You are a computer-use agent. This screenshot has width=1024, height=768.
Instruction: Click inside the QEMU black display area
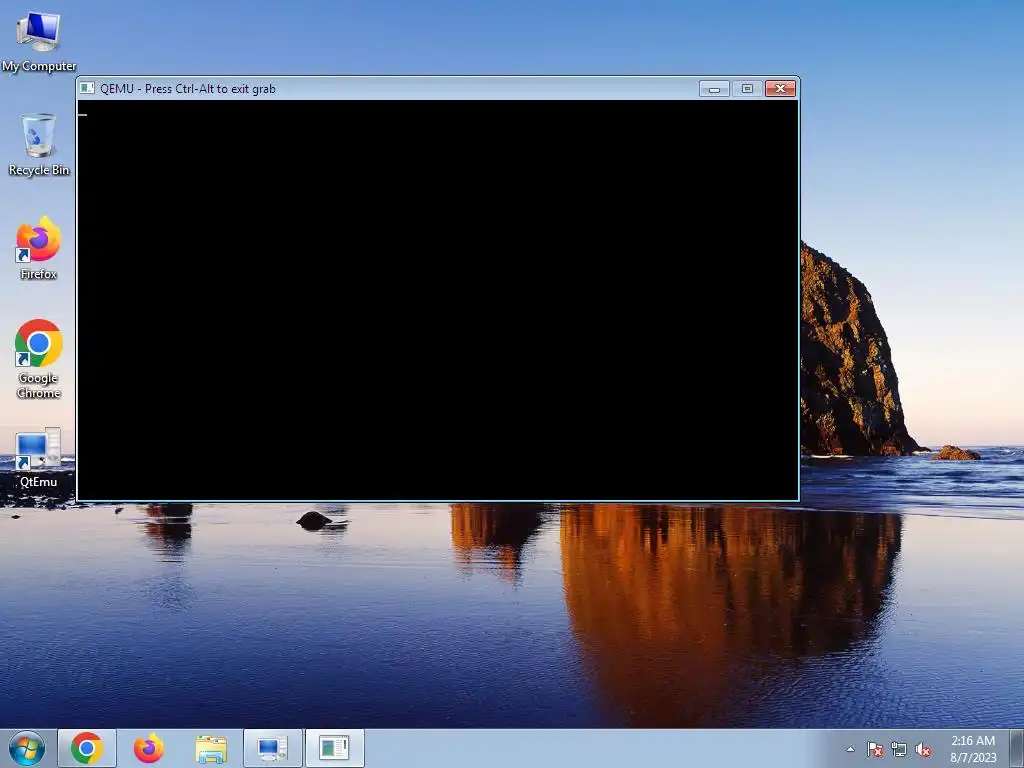[x=438, y=300]
